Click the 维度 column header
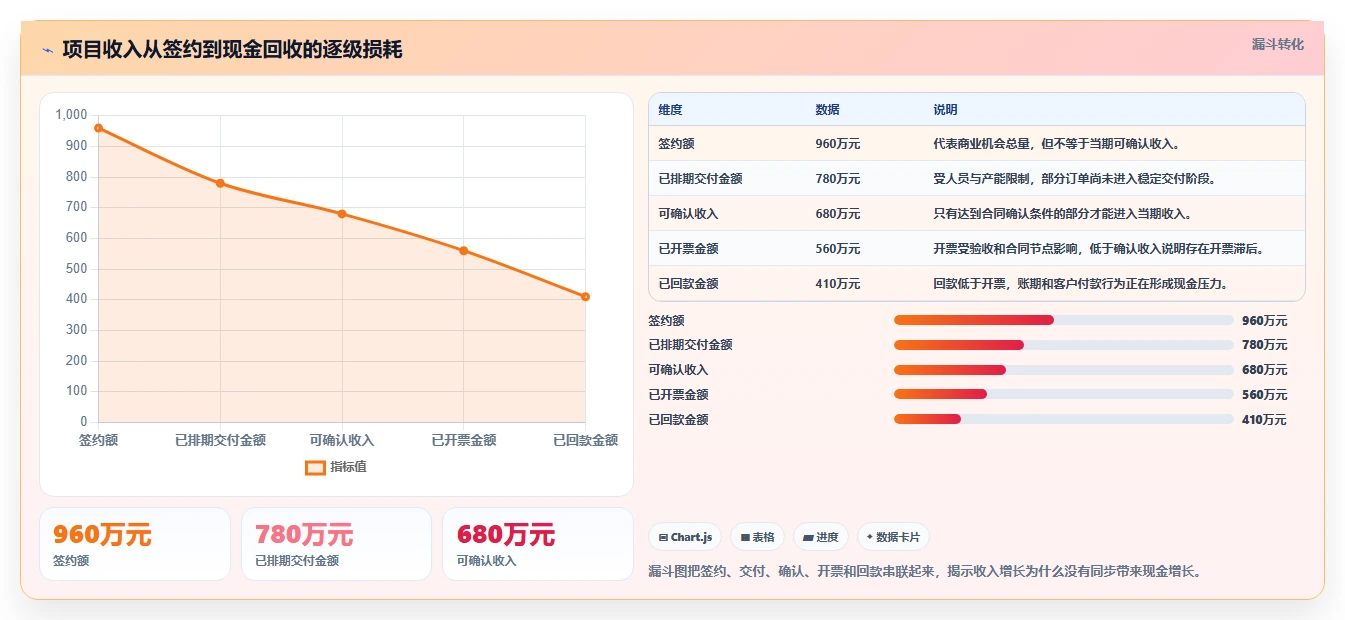The width and height of the screenshot is (1345, 620). pyautogui.click(x=670, y=110)
